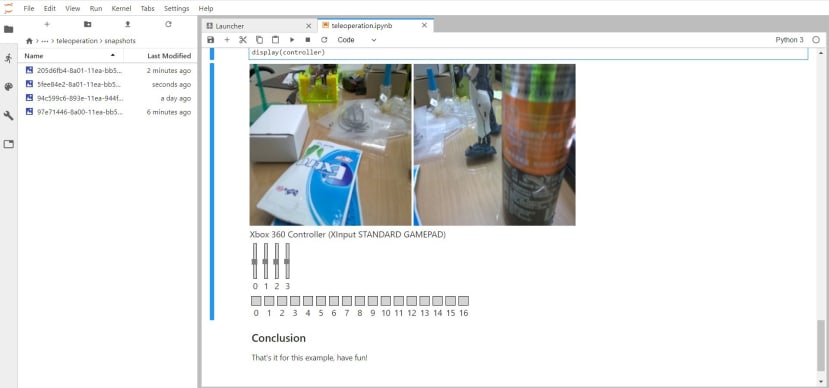
Task: Interrupt the kernel with stop icon
Action: point(308,40)
